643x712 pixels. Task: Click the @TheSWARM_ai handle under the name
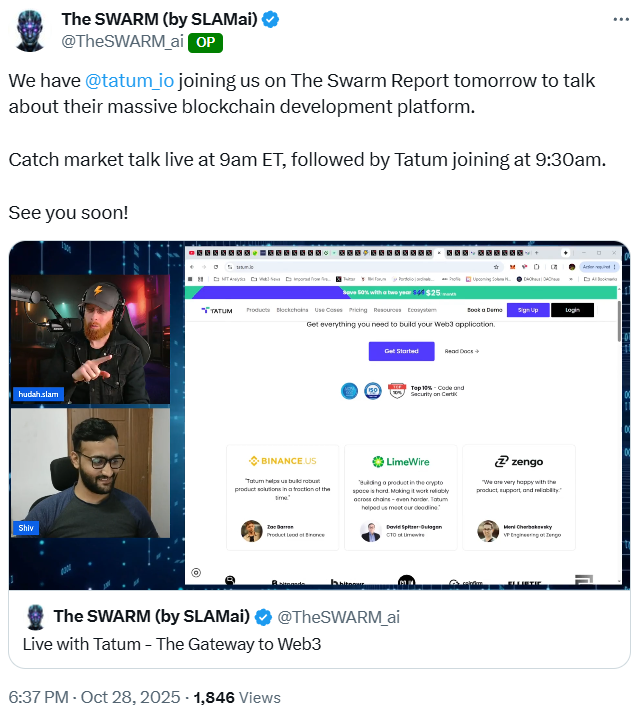[x=123, y=42]
